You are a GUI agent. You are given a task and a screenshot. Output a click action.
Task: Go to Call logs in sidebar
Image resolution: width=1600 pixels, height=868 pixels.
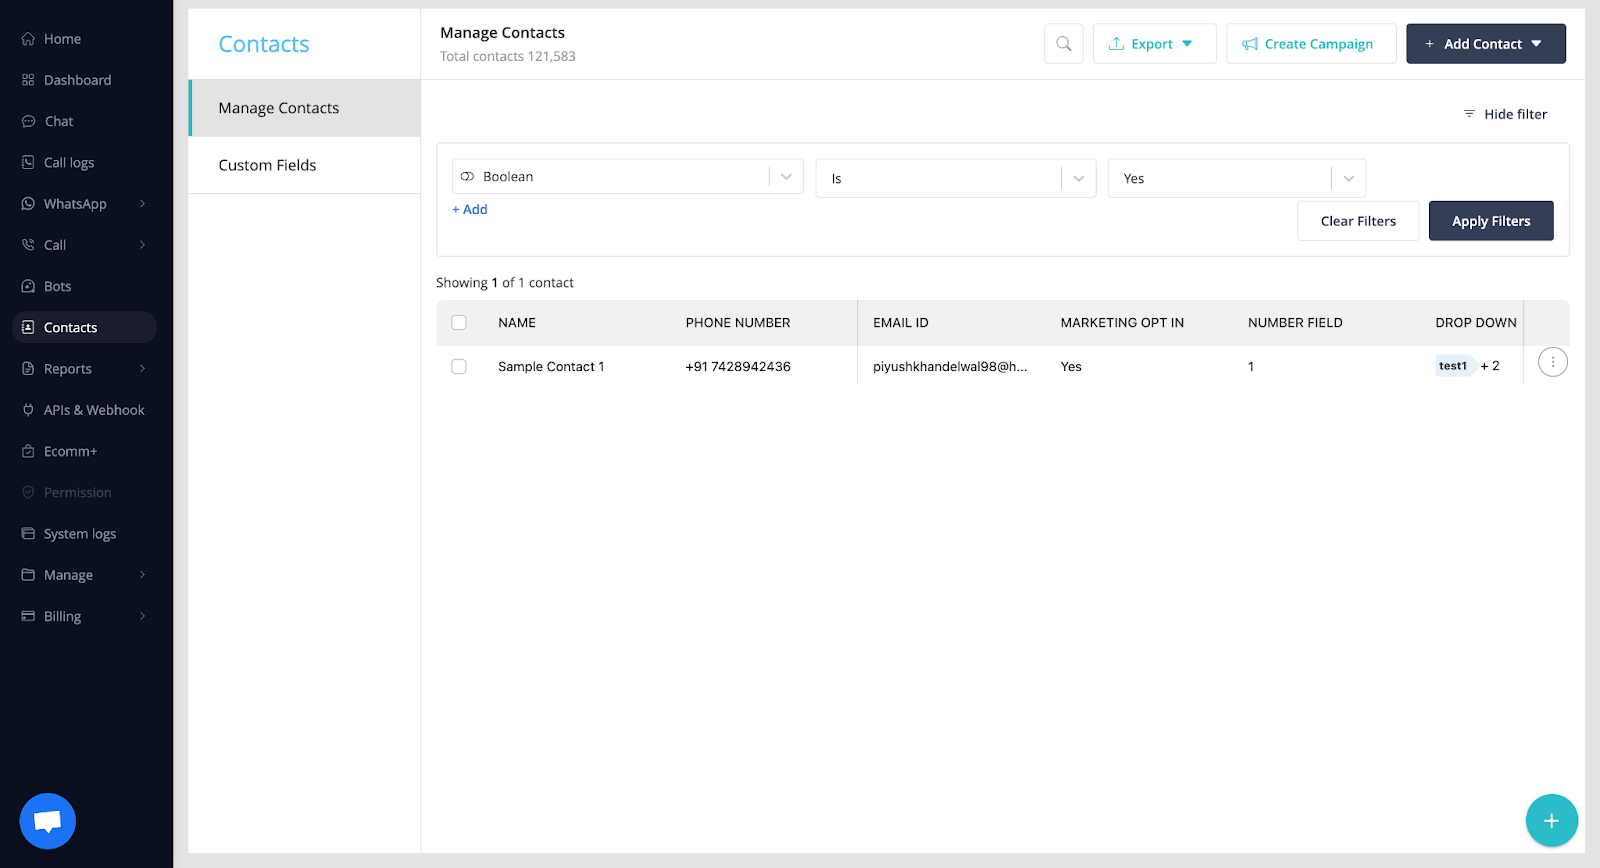pyautogui.click(x=68, y=163)
